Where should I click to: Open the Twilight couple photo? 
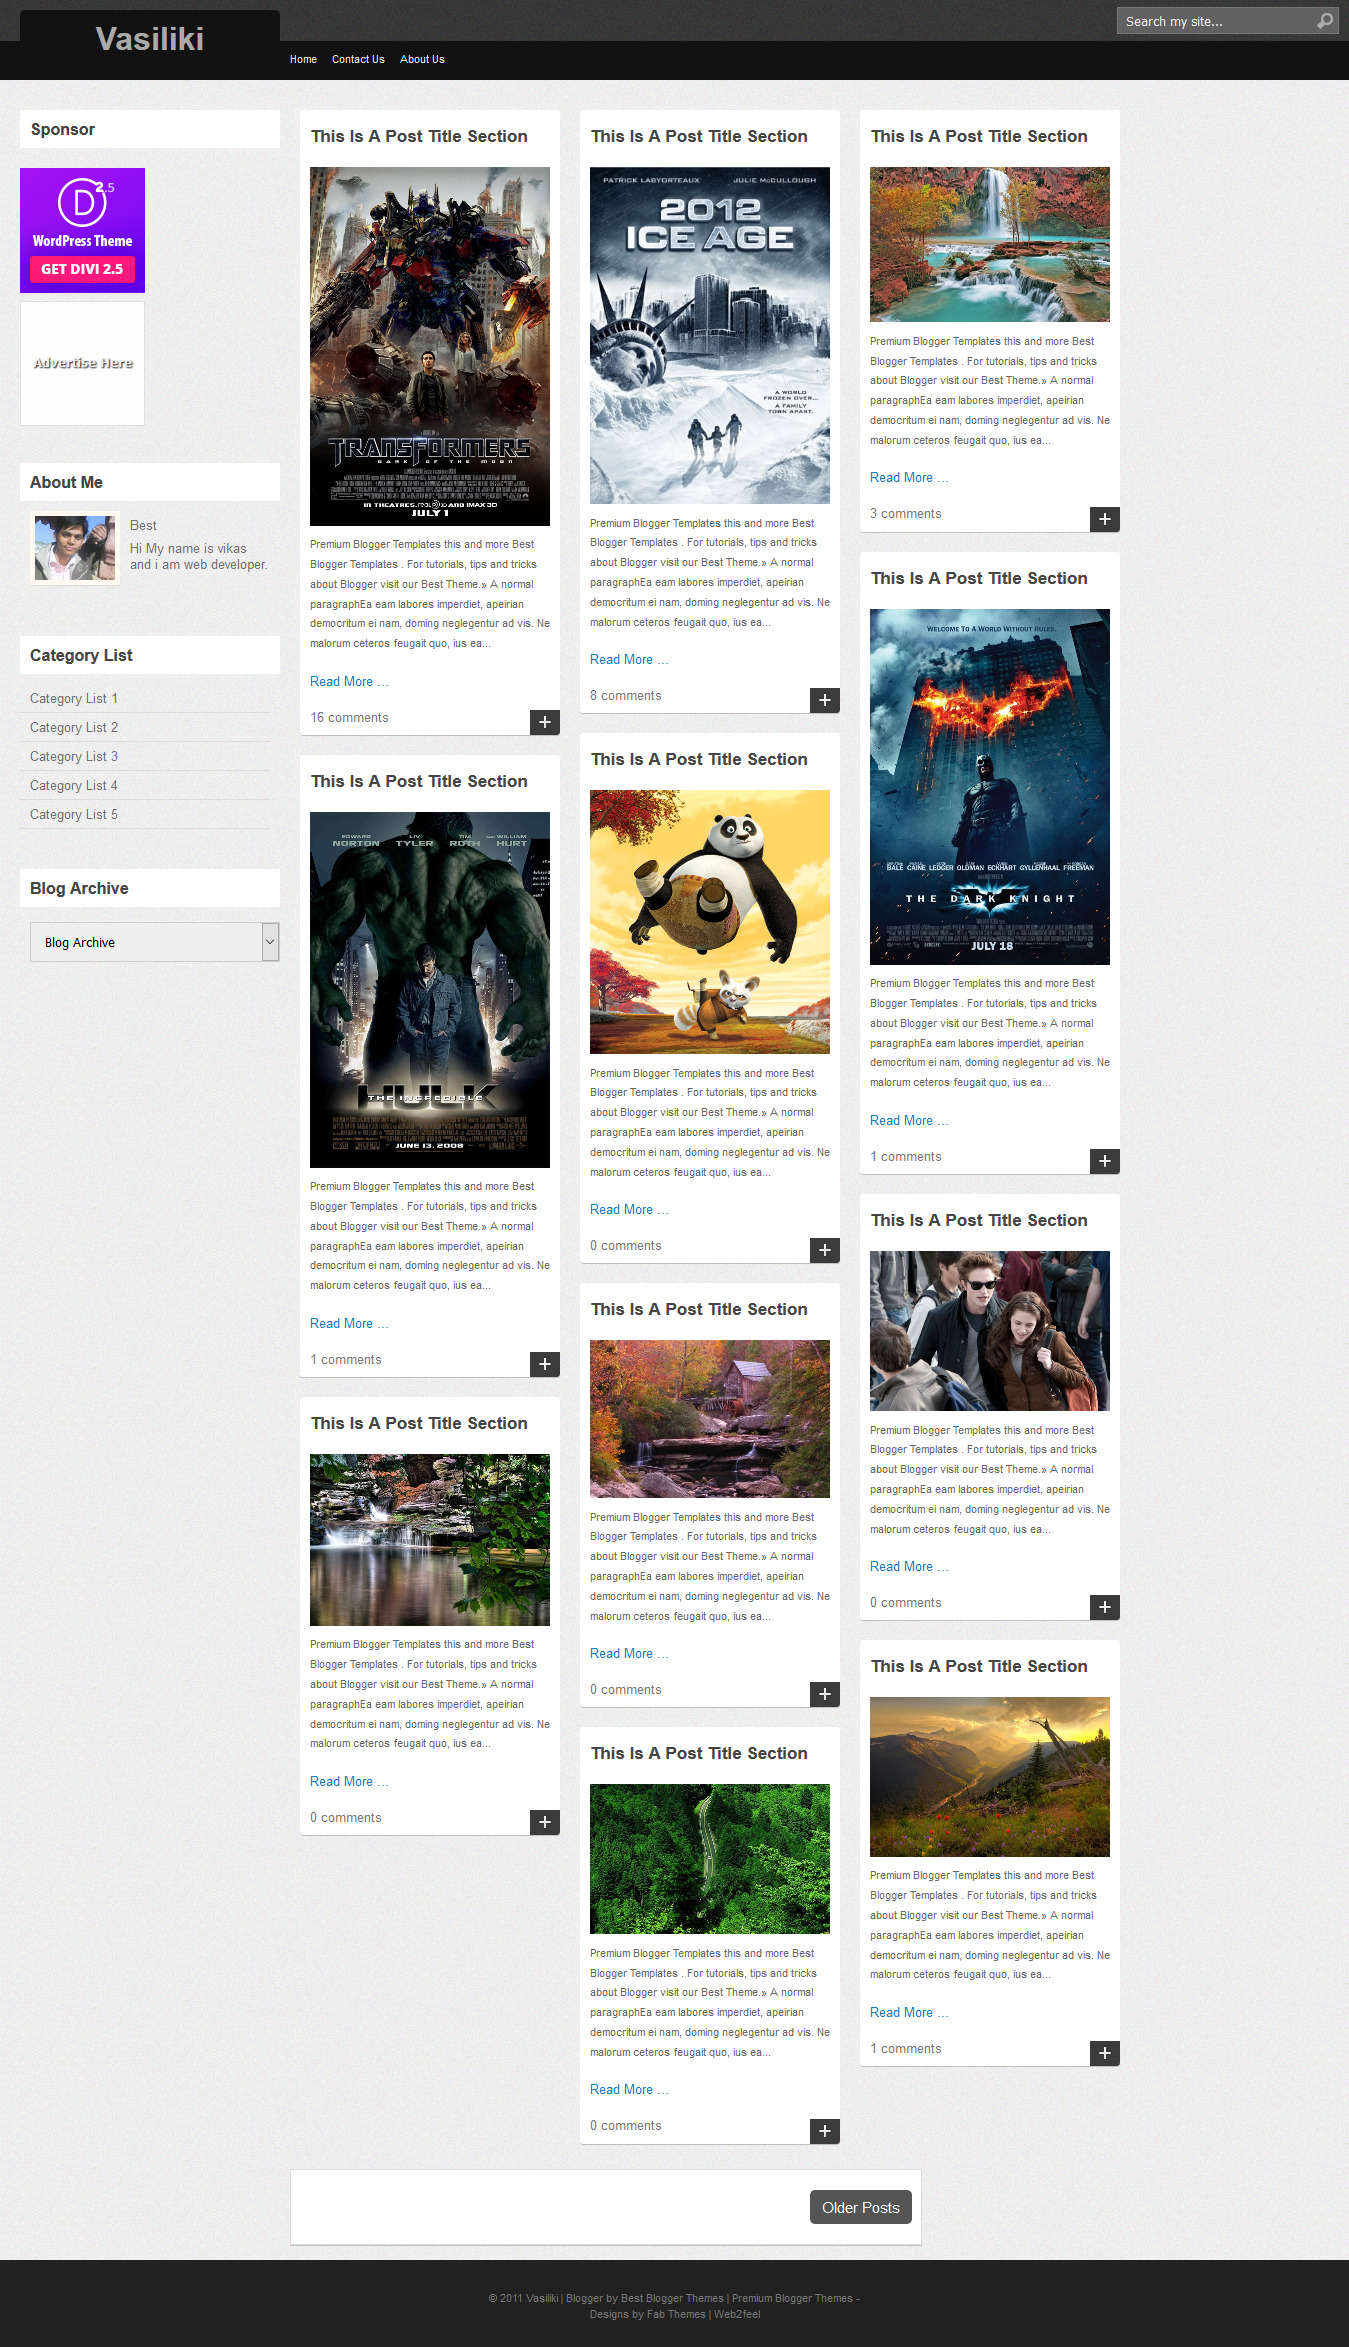pyautogui.click(x=990, y=1331)
